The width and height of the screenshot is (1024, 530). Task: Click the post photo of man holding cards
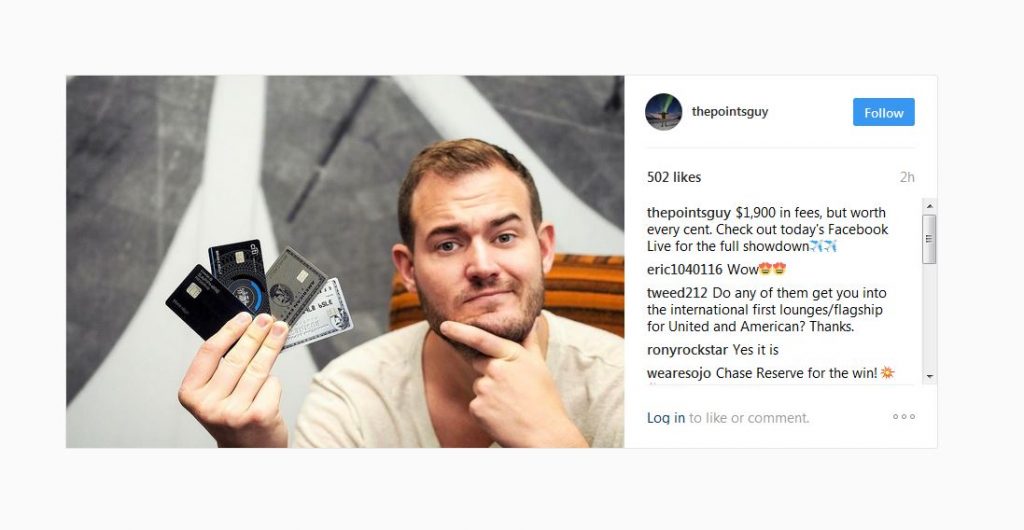point(345,262)
